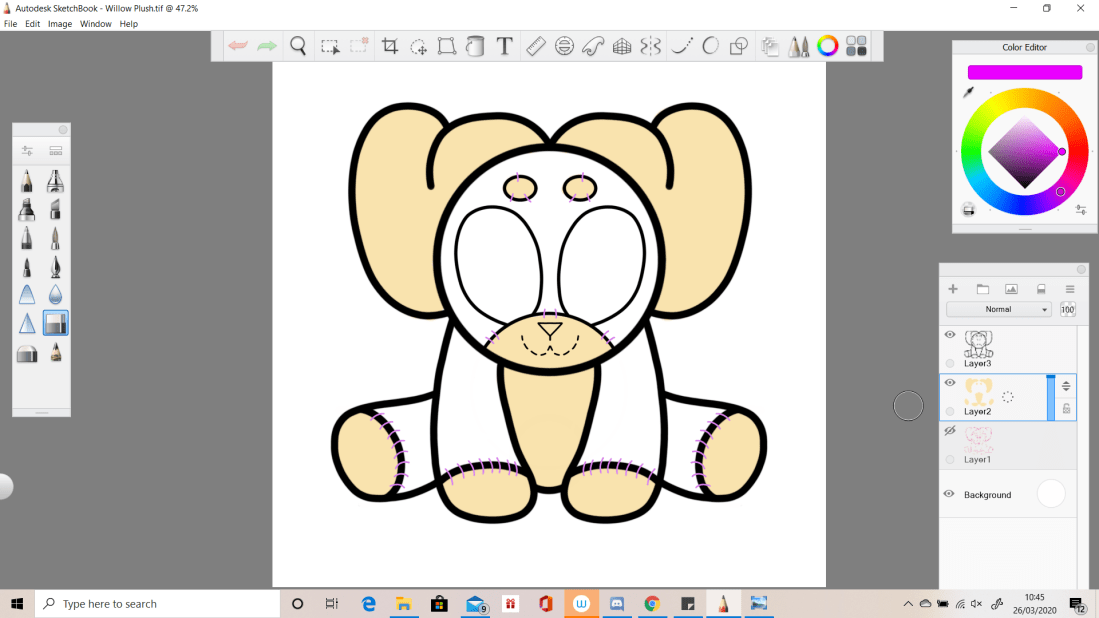
Task: Select the Text tool
Action: click(x=504, y=46)
